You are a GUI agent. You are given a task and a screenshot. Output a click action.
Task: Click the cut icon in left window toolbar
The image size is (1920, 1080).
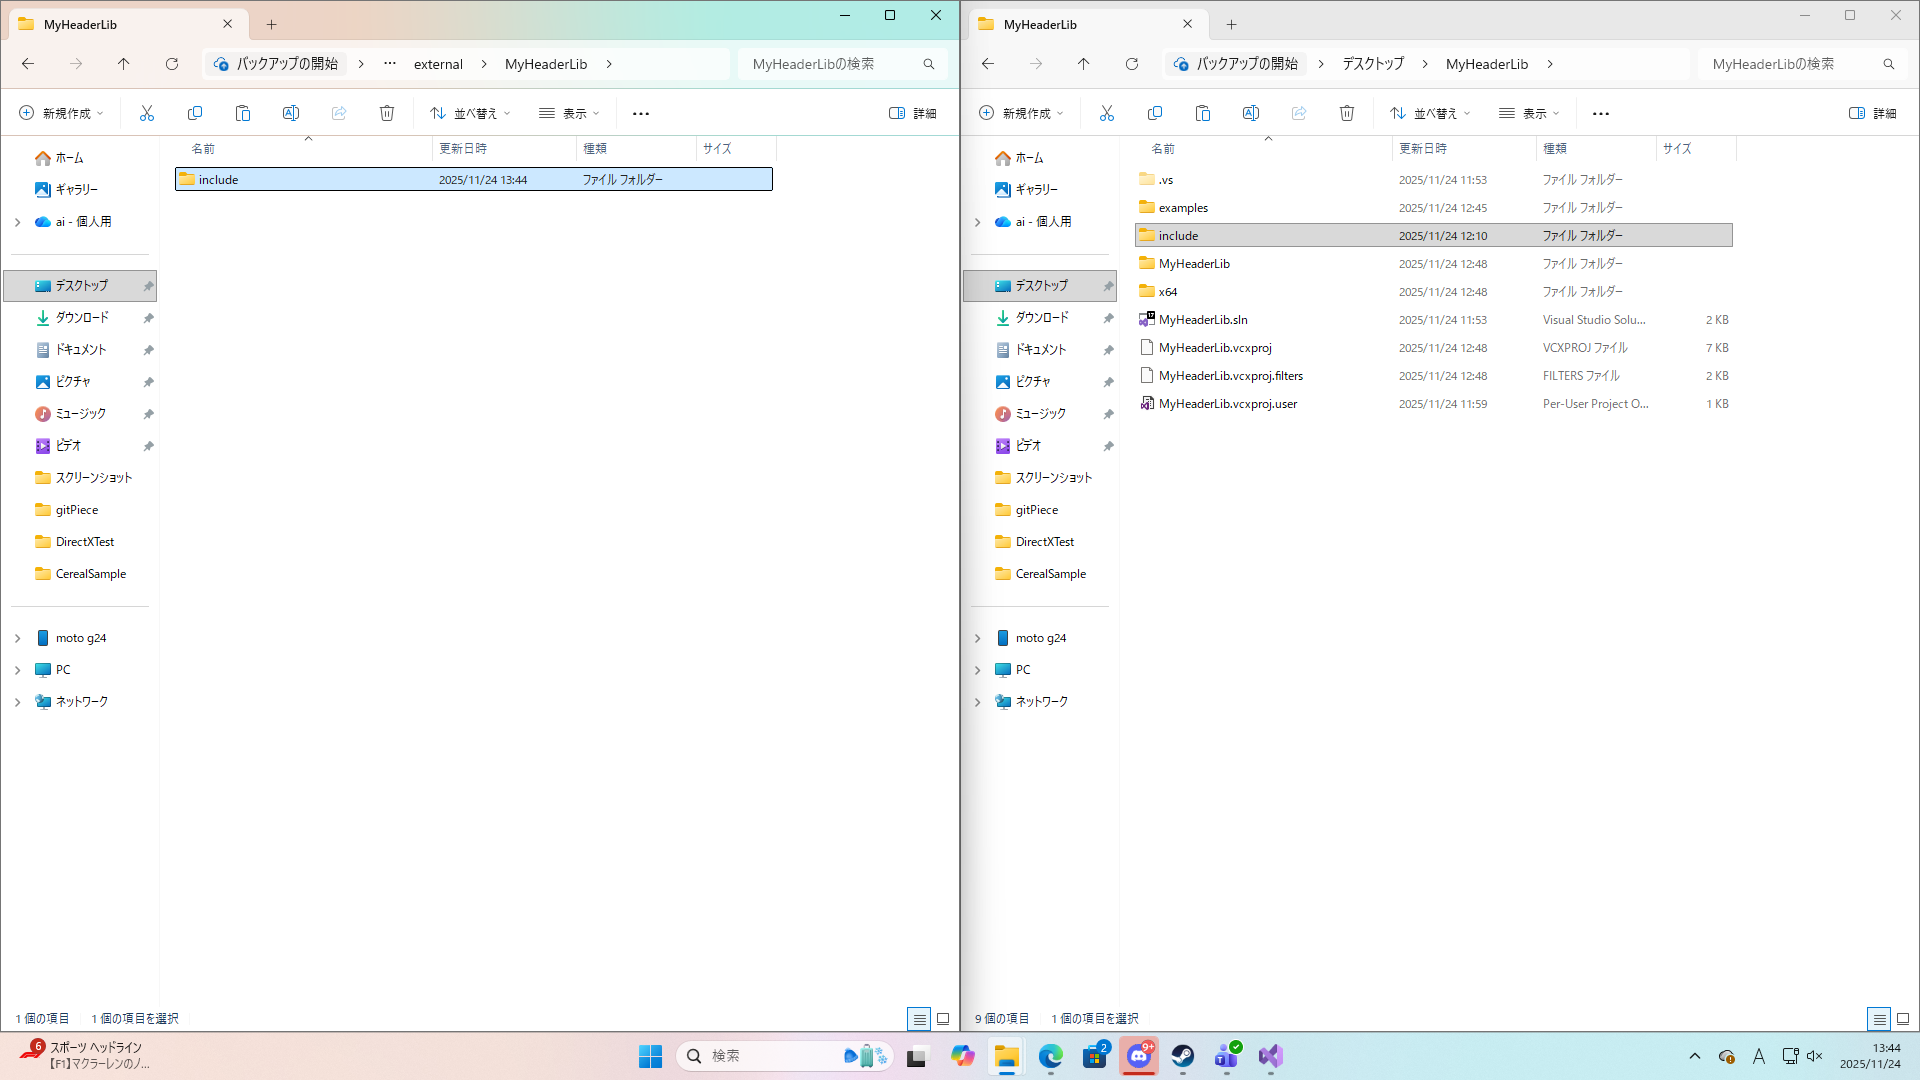coord(147,113)
